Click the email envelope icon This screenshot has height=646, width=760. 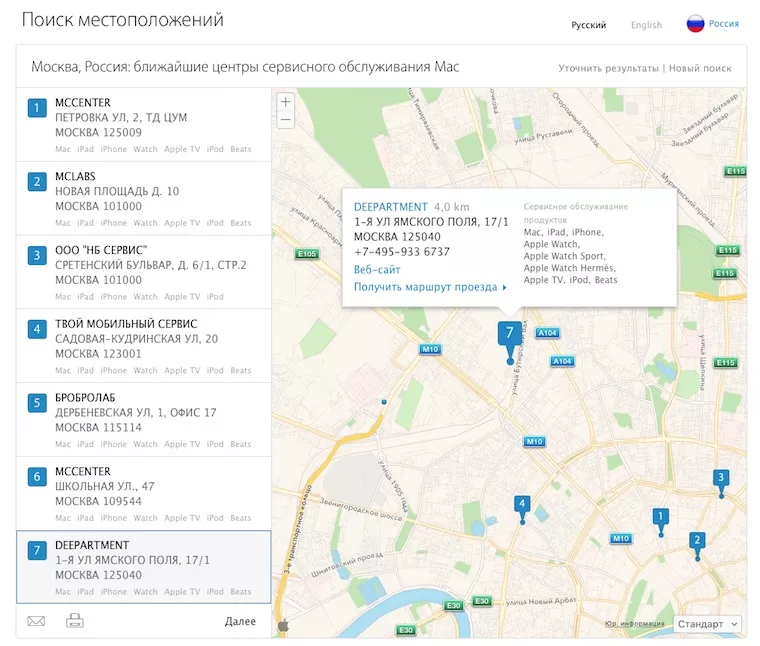click(36, 621)
